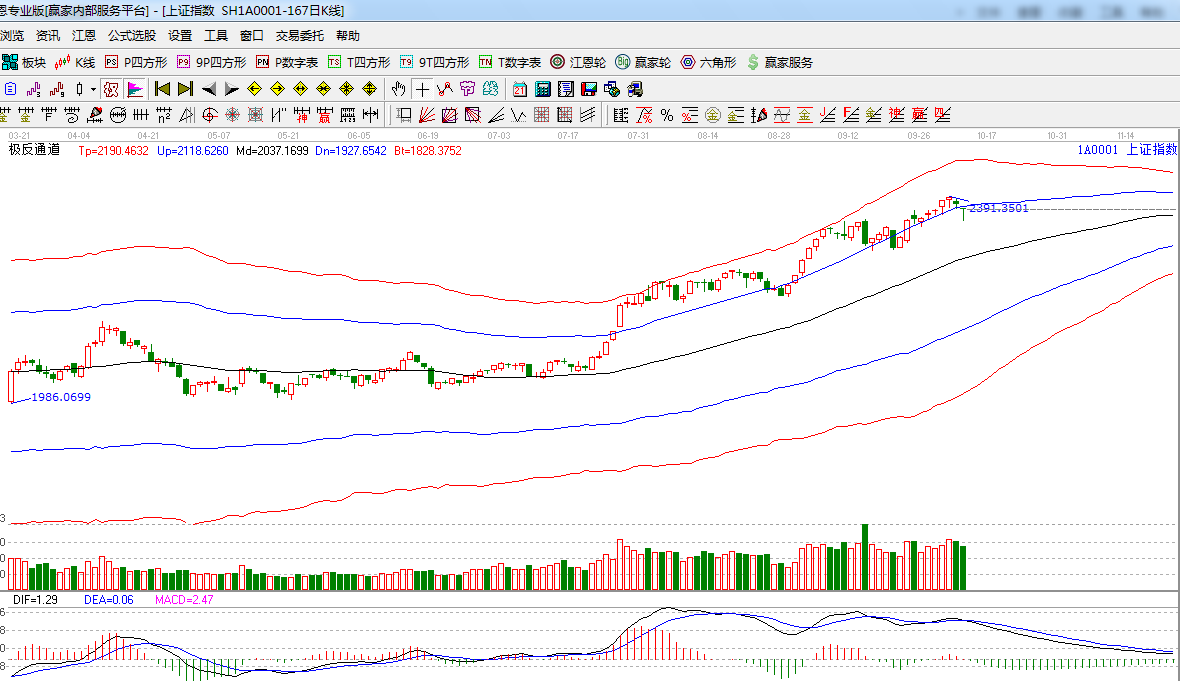Toggle the colored flag chart button
Screen dimensions: 1180x681
tap(135, 89)
